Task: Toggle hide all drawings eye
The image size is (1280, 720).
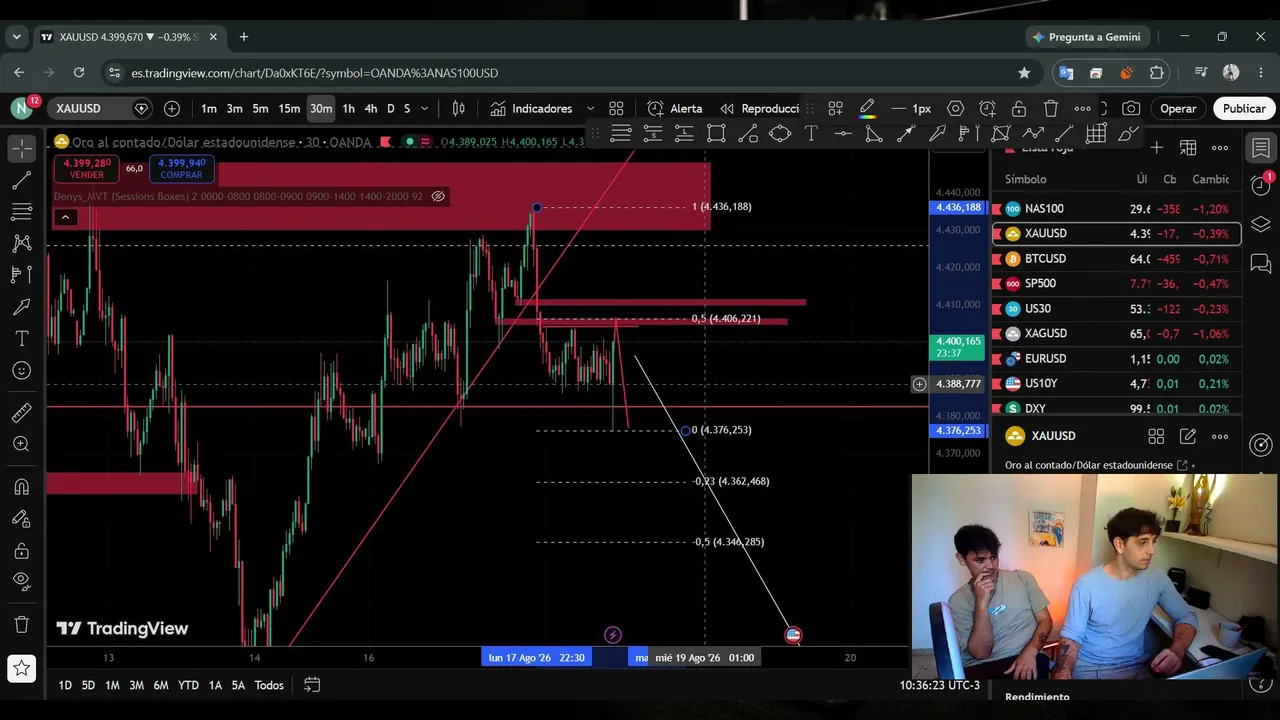Action: point(21,581)
